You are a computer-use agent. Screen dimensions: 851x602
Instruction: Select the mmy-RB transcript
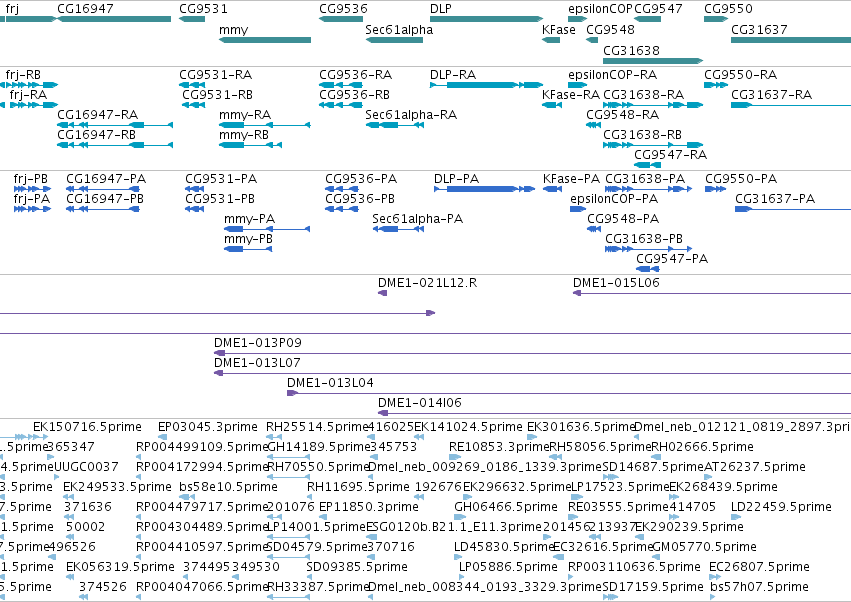pyautogui.click(x=250, y=145)
